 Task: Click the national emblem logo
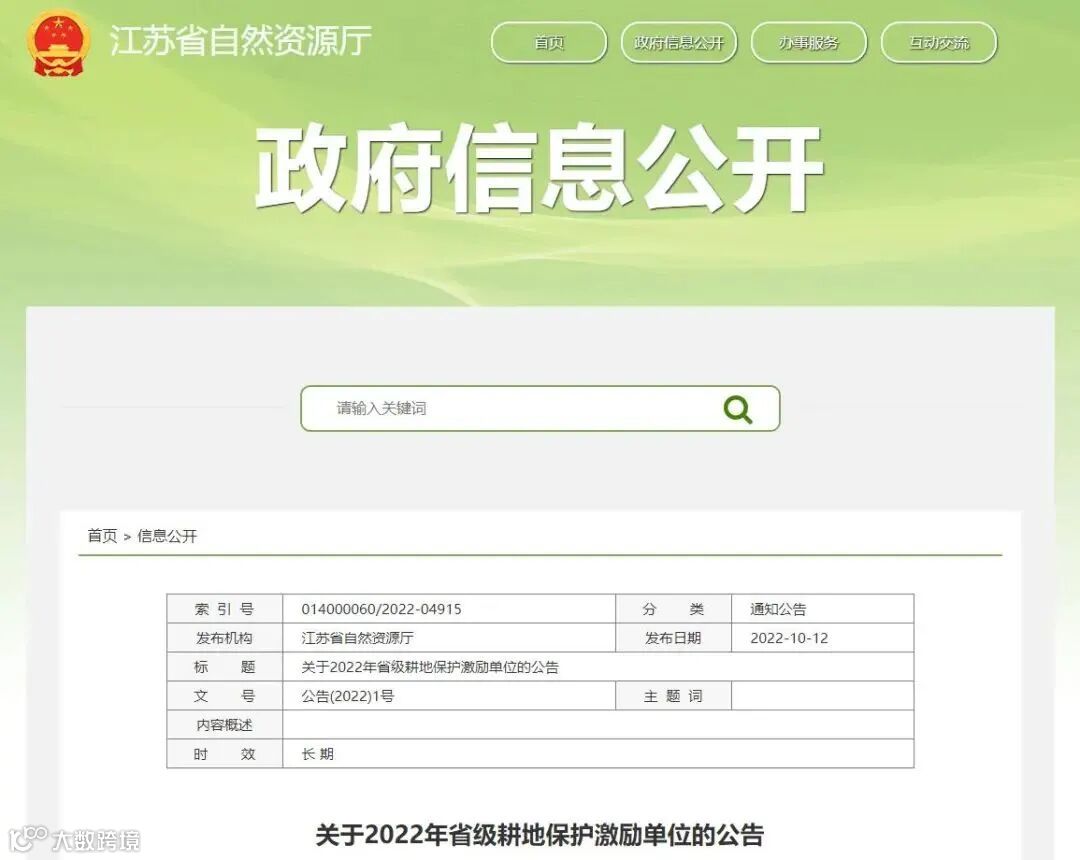pos(59,43)
